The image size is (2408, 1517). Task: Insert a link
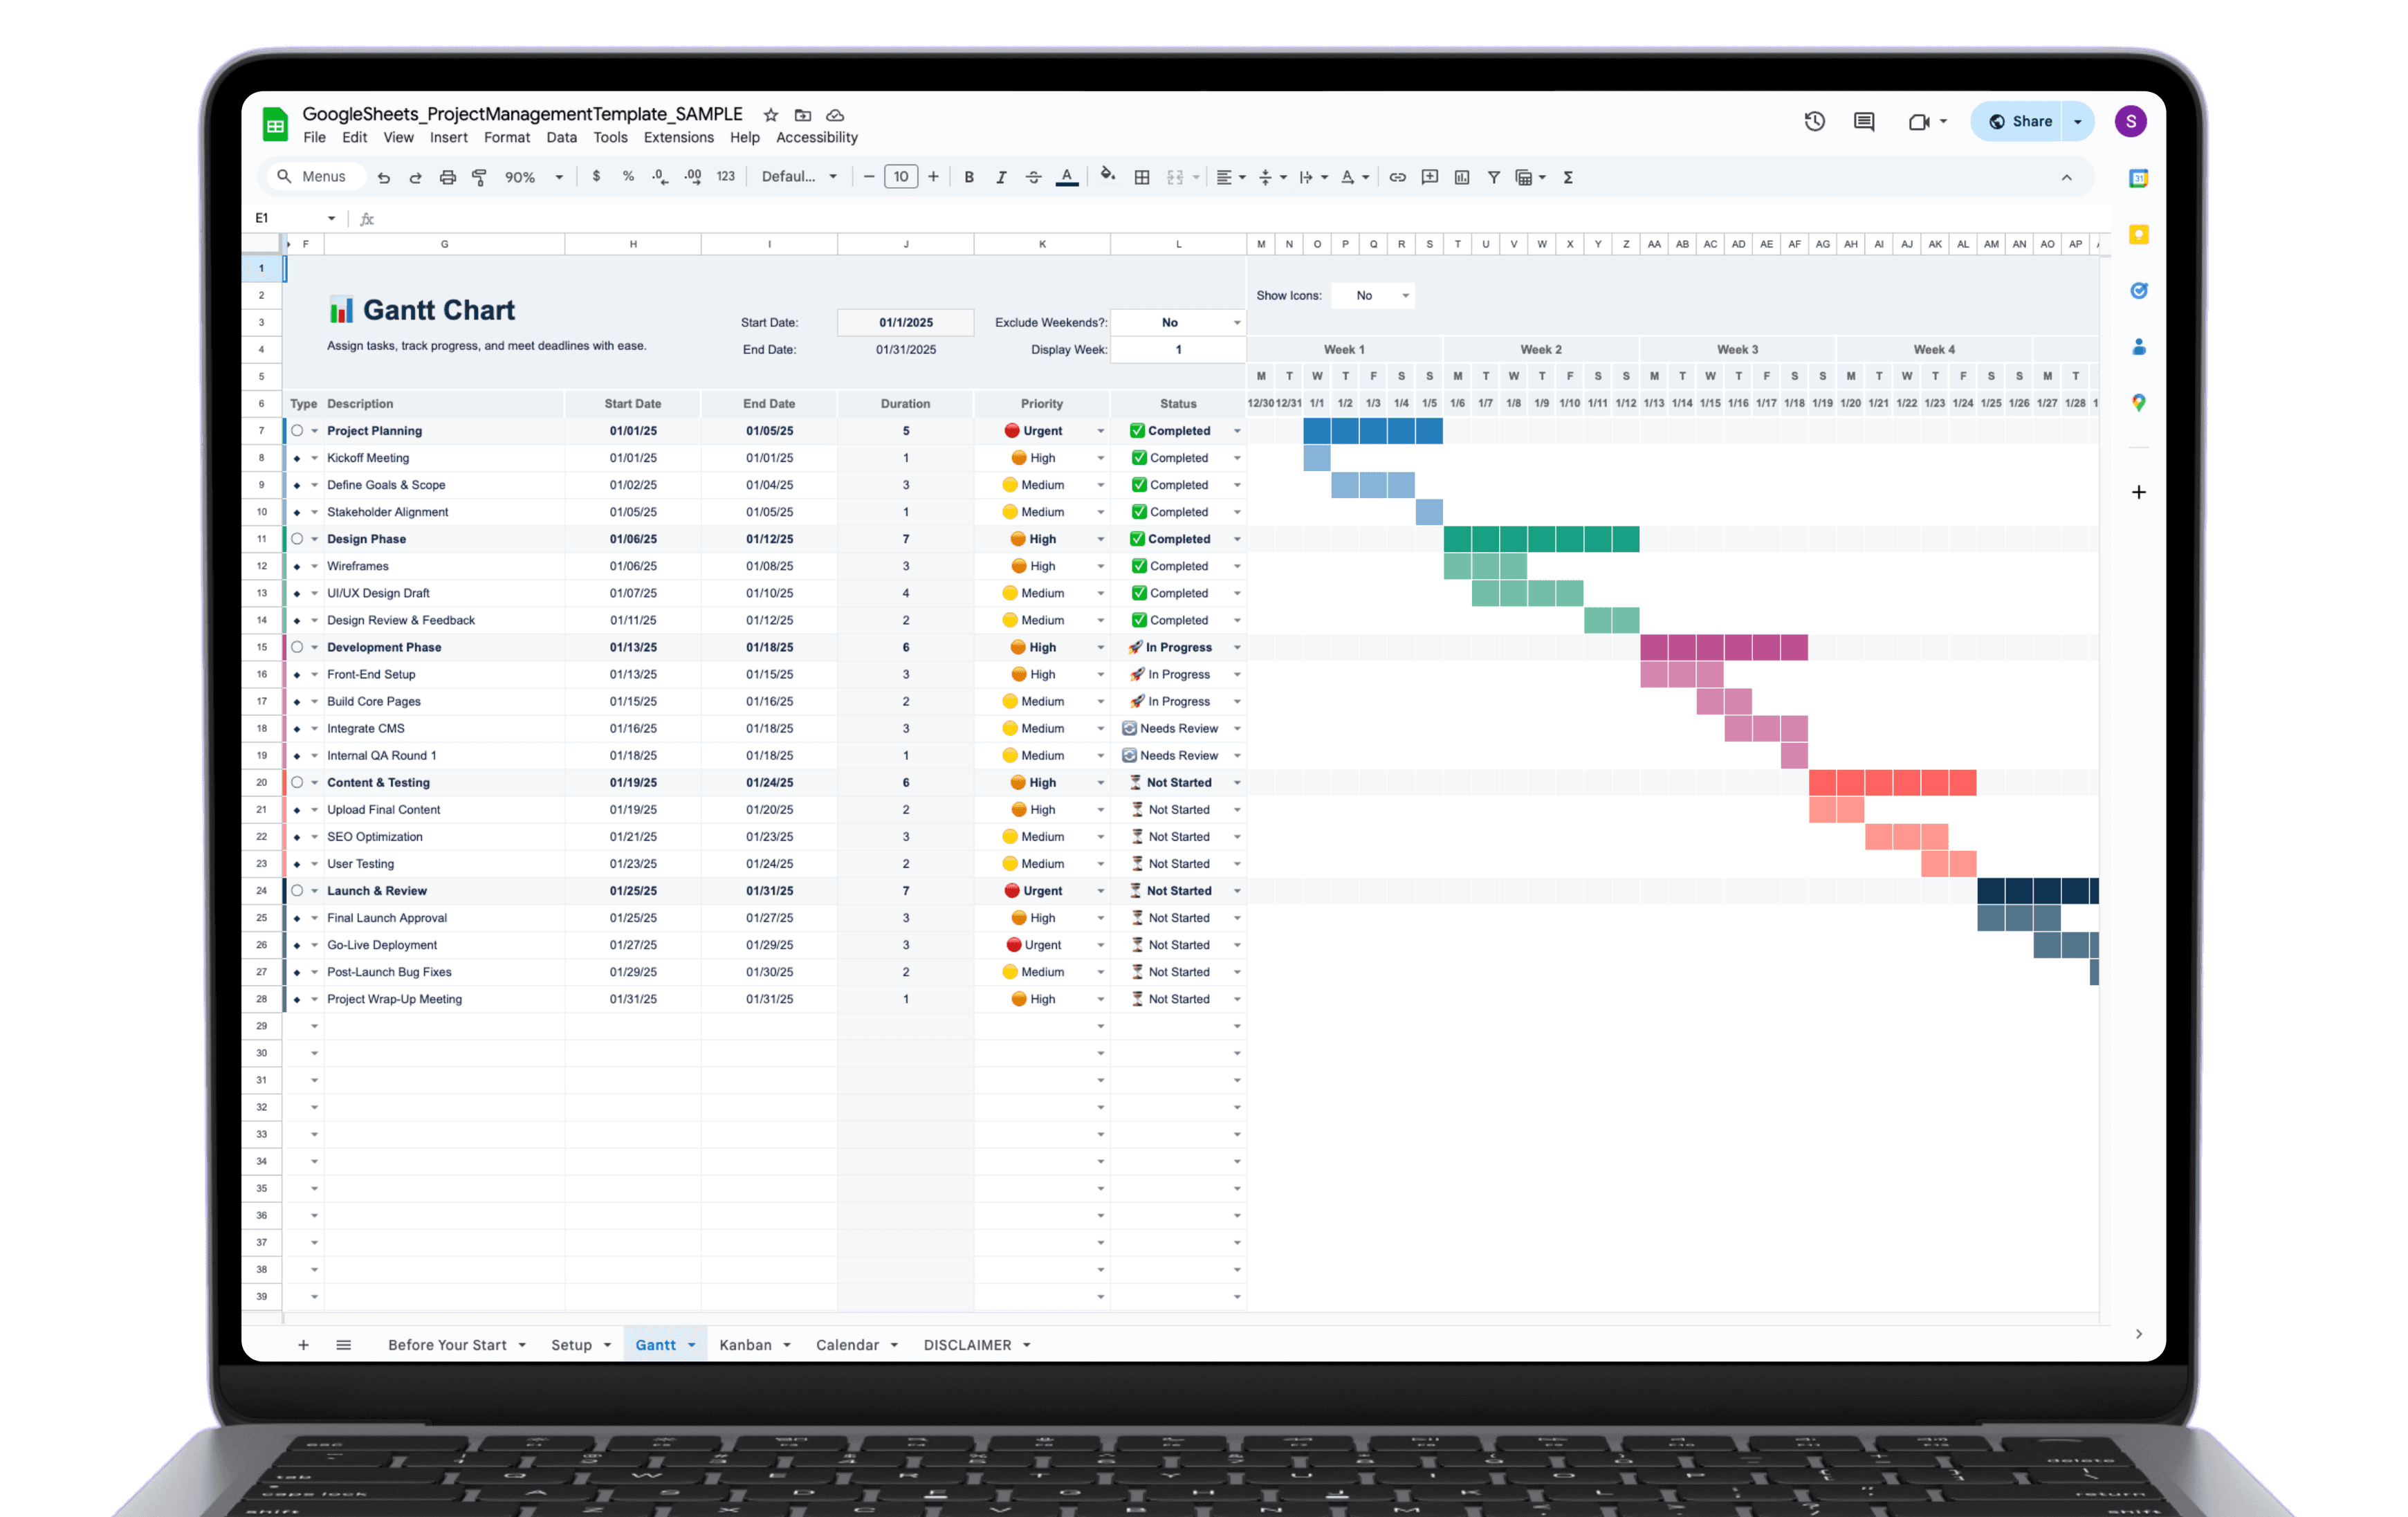(x=1397, y=177)
